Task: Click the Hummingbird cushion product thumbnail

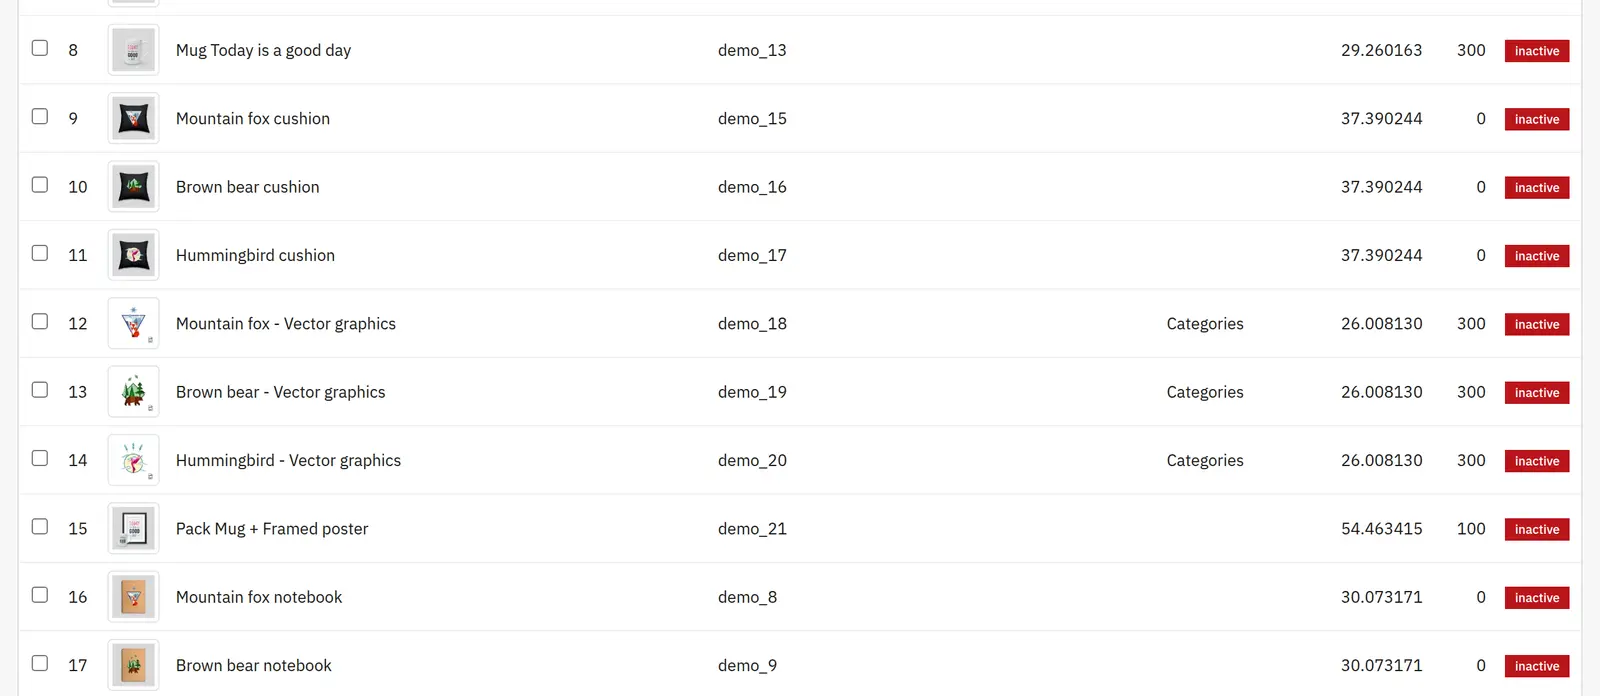Action: pos(133,255)
